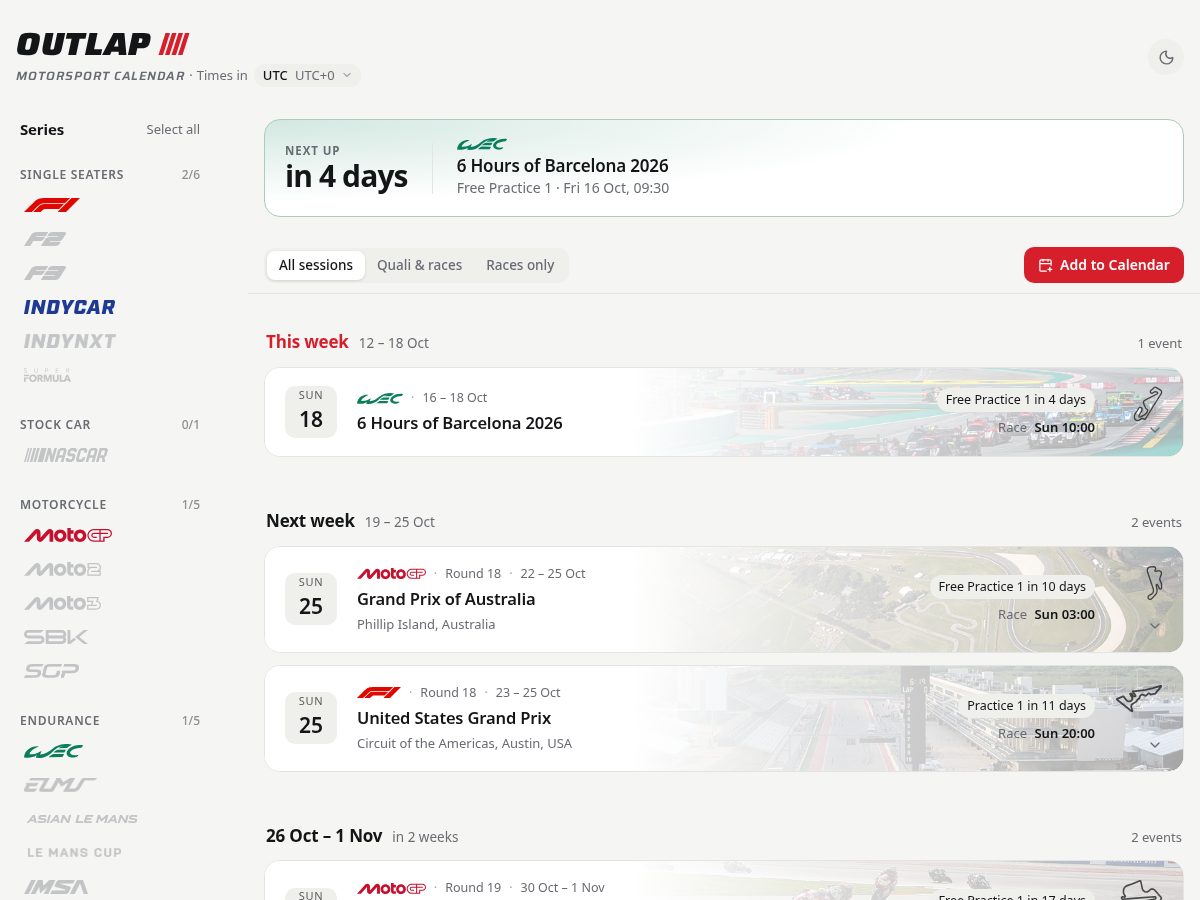Click the SUN 18 date badge

311,411
